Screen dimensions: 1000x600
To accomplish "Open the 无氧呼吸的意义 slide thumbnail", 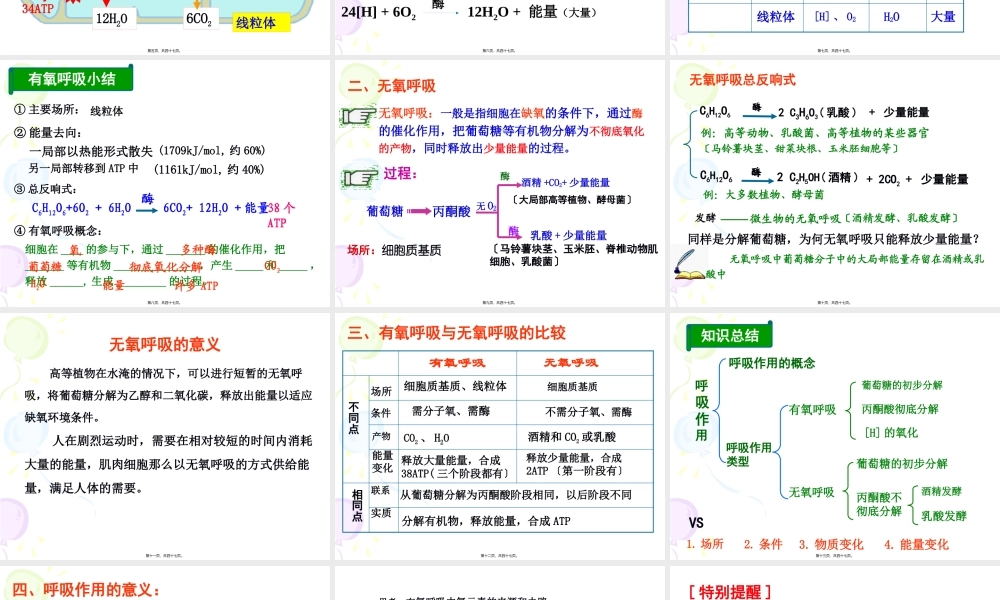I will [x=165, y=436].
